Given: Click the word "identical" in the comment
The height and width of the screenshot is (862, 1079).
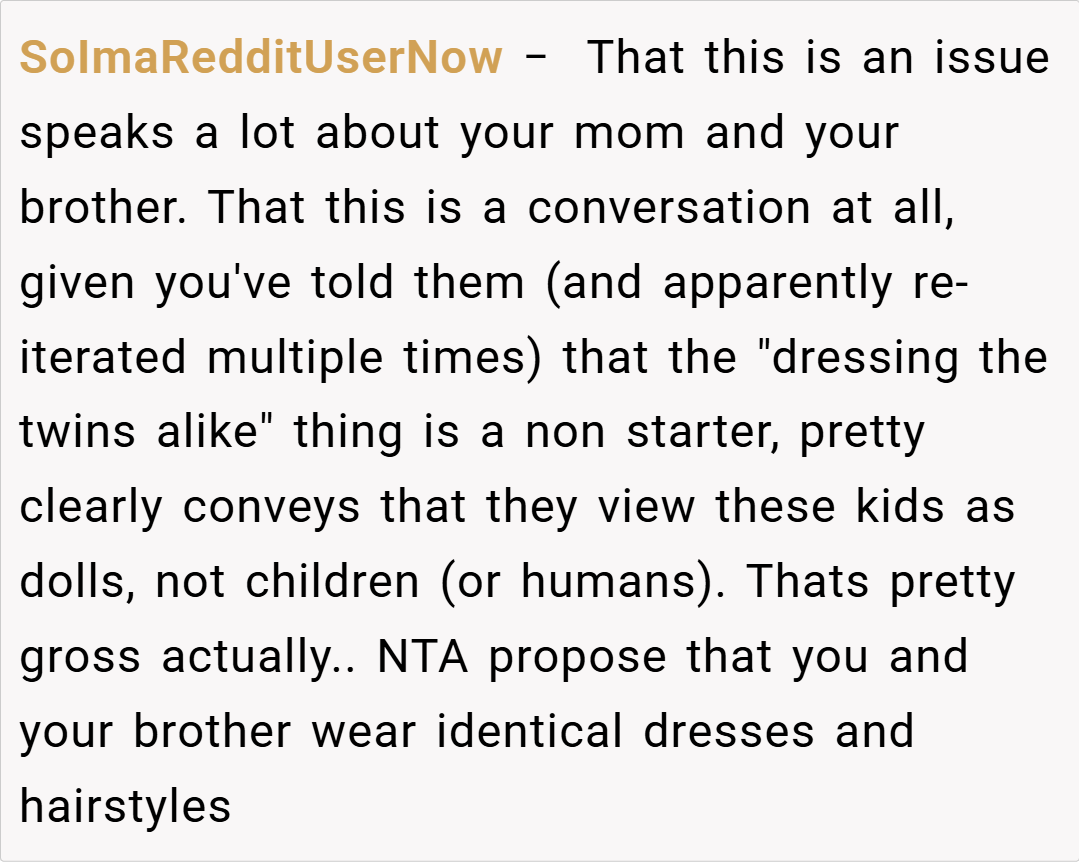Looking at the screenshot, I should click(x=531, y=731).
